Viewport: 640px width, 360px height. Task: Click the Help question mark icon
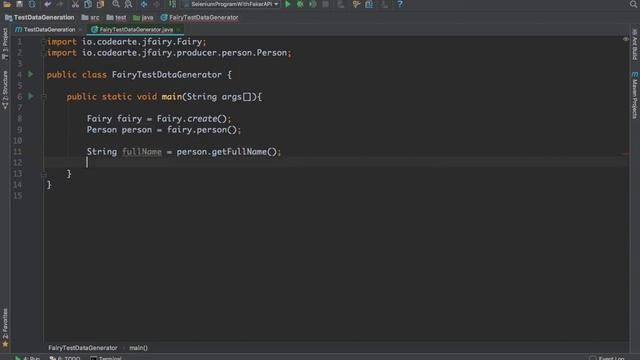pos(400,4)
